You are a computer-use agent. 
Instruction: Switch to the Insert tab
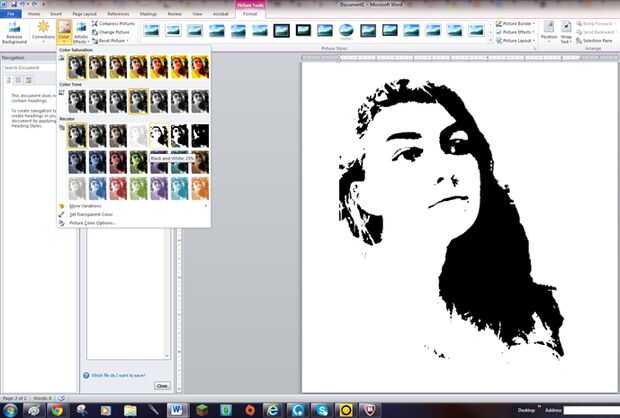click(56, 14)
